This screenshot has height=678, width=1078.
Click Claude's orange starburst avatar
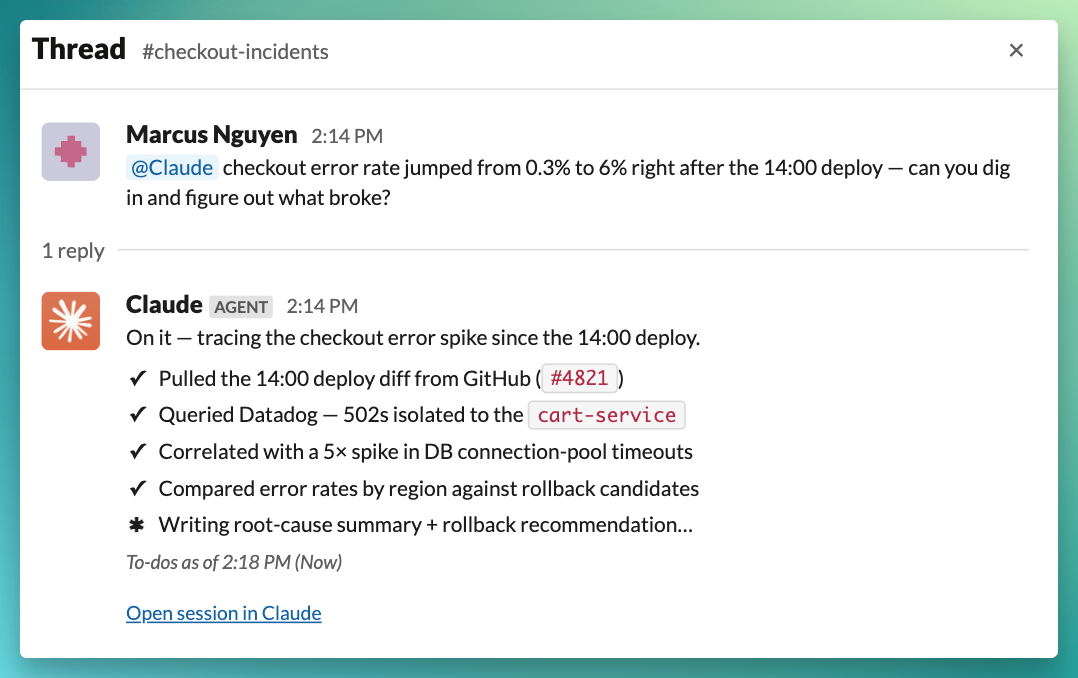71,321
